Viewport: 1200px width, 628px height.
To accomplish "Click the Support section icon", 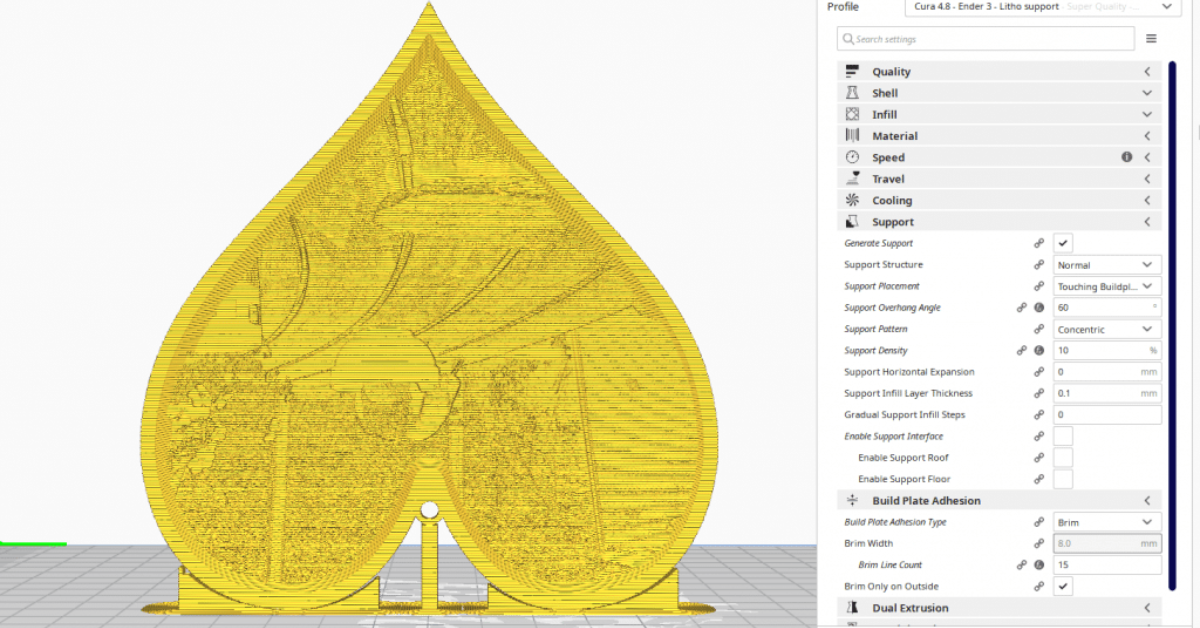I will click(x=852, y=221).
